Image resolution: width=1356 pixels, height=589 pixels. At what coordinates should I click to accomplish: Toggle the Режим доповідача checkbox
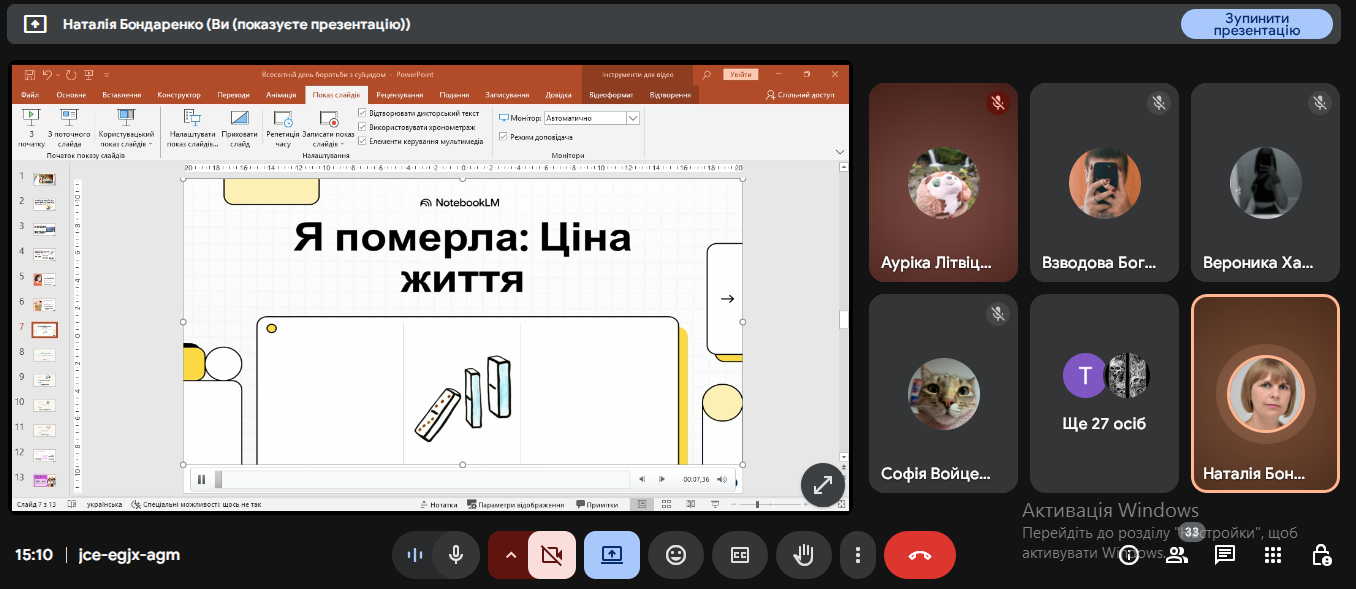click(x=503, y=136)
